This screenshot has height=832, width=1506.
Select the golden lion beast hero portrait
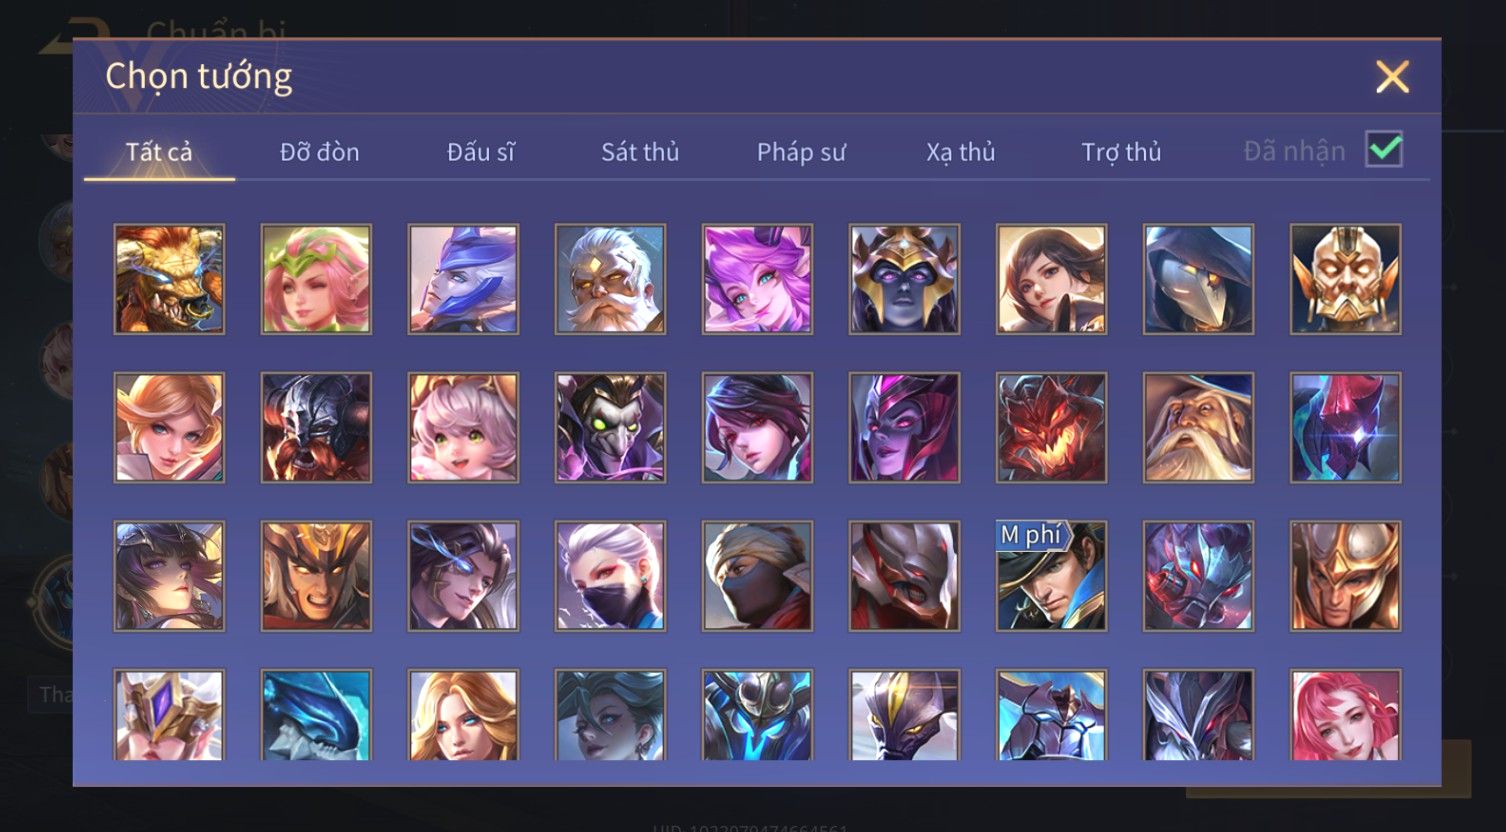click(x=169, y=279)
